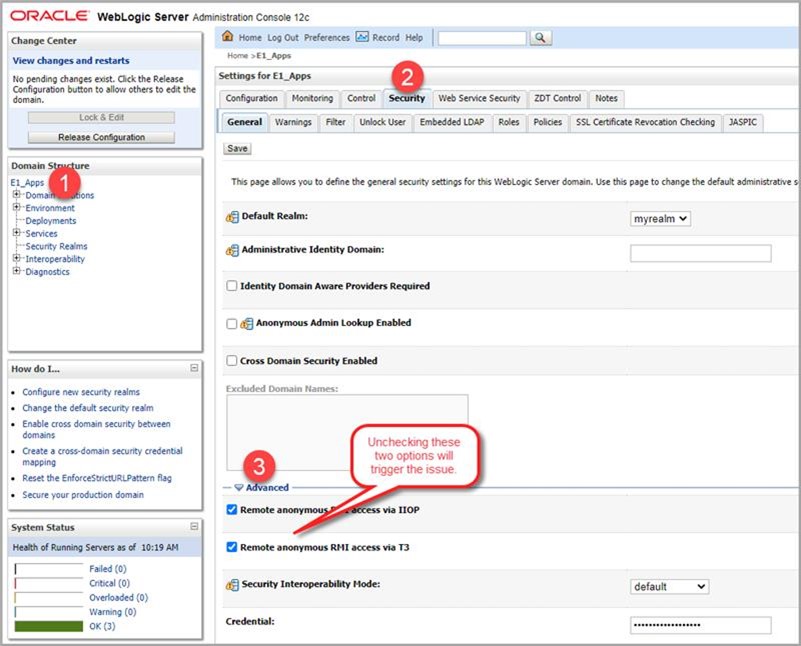Screen dimensions: 801x646
Task: Expand the Environment tree node
Action: pyautogui.click(x=16, y=207)
